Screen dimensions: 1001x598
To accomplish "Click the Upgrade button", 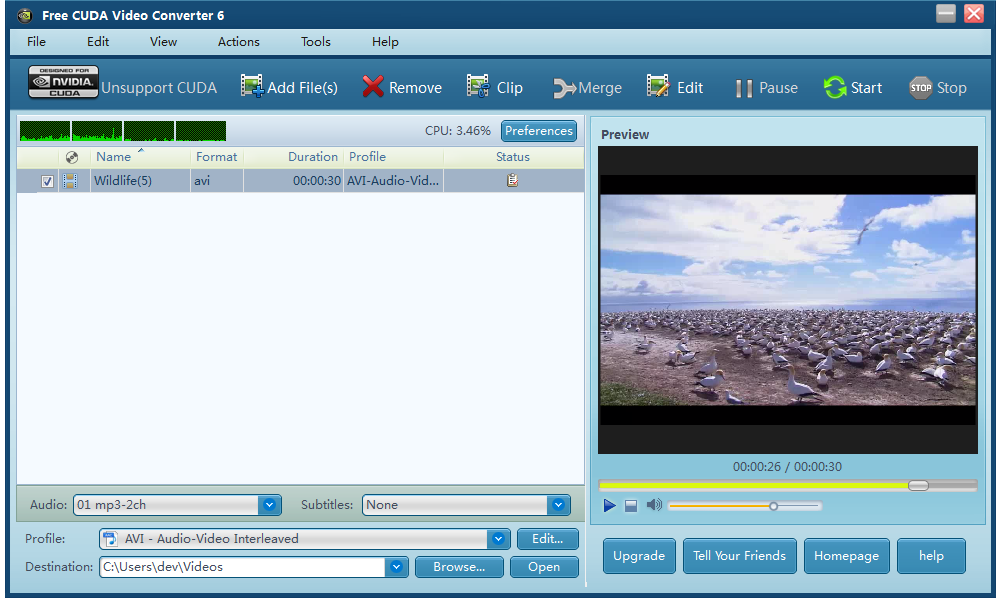I will tap(639, 556).
